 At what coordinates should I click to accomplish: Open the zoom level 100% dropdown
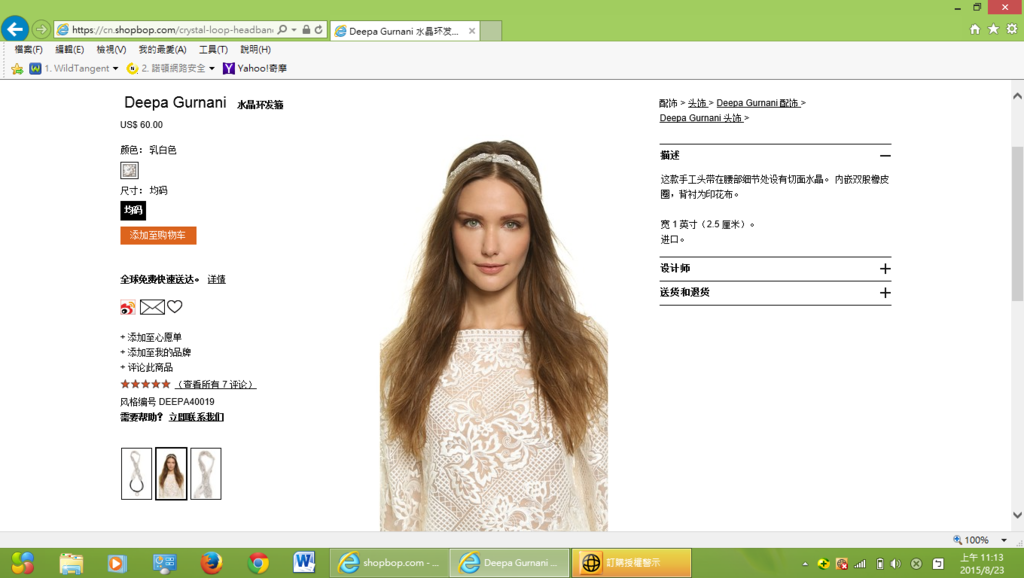coord(1004,540)
